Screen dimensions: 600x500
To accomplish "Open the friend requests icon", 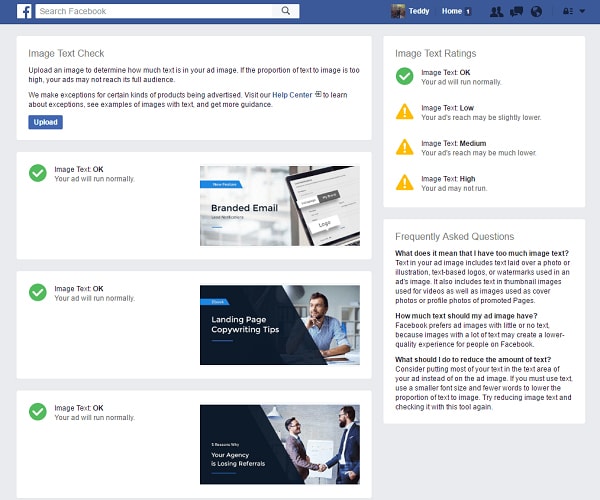I will click(x=496, y=12).
